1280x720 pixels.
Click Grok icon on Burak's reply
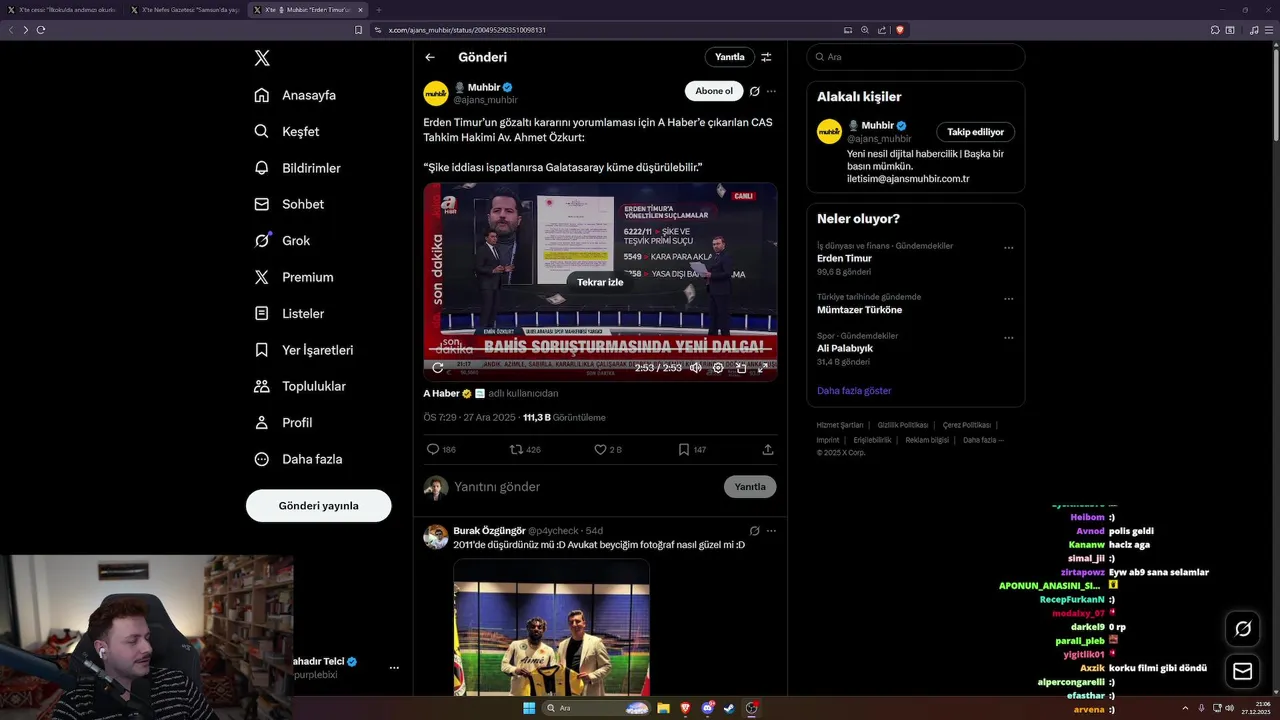tap(755, 531)
